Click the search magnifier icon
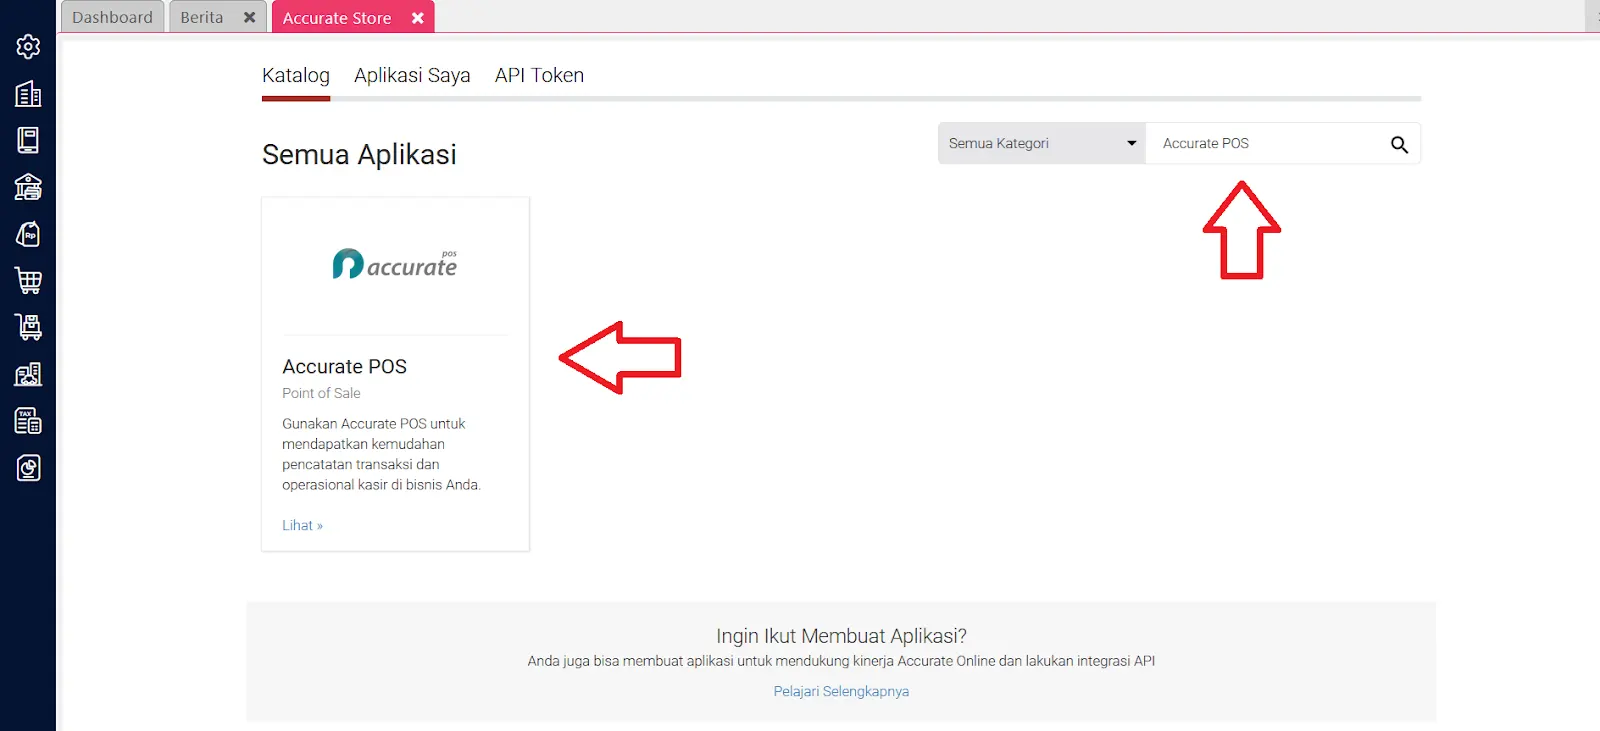The height and width of the screenshot is (731, 1600). (1399, 144)
